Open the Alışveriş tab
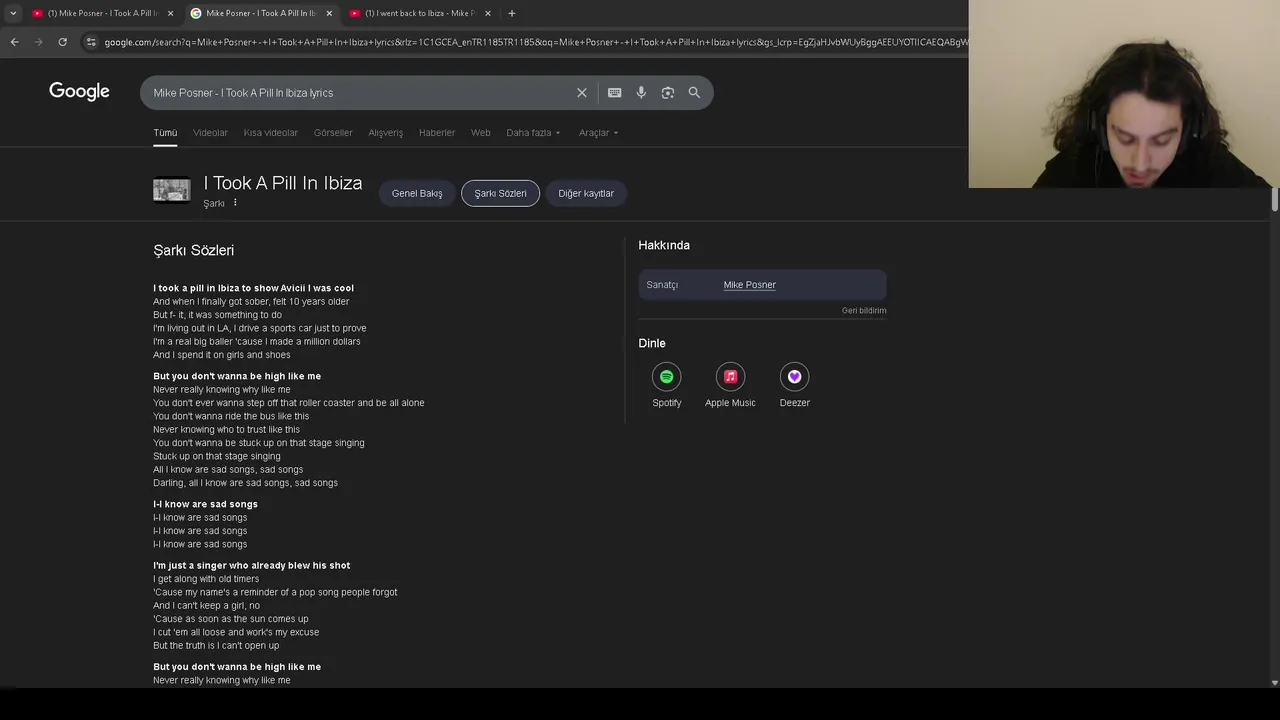This screenshot has width=1280, height=720. pos(386,132)
